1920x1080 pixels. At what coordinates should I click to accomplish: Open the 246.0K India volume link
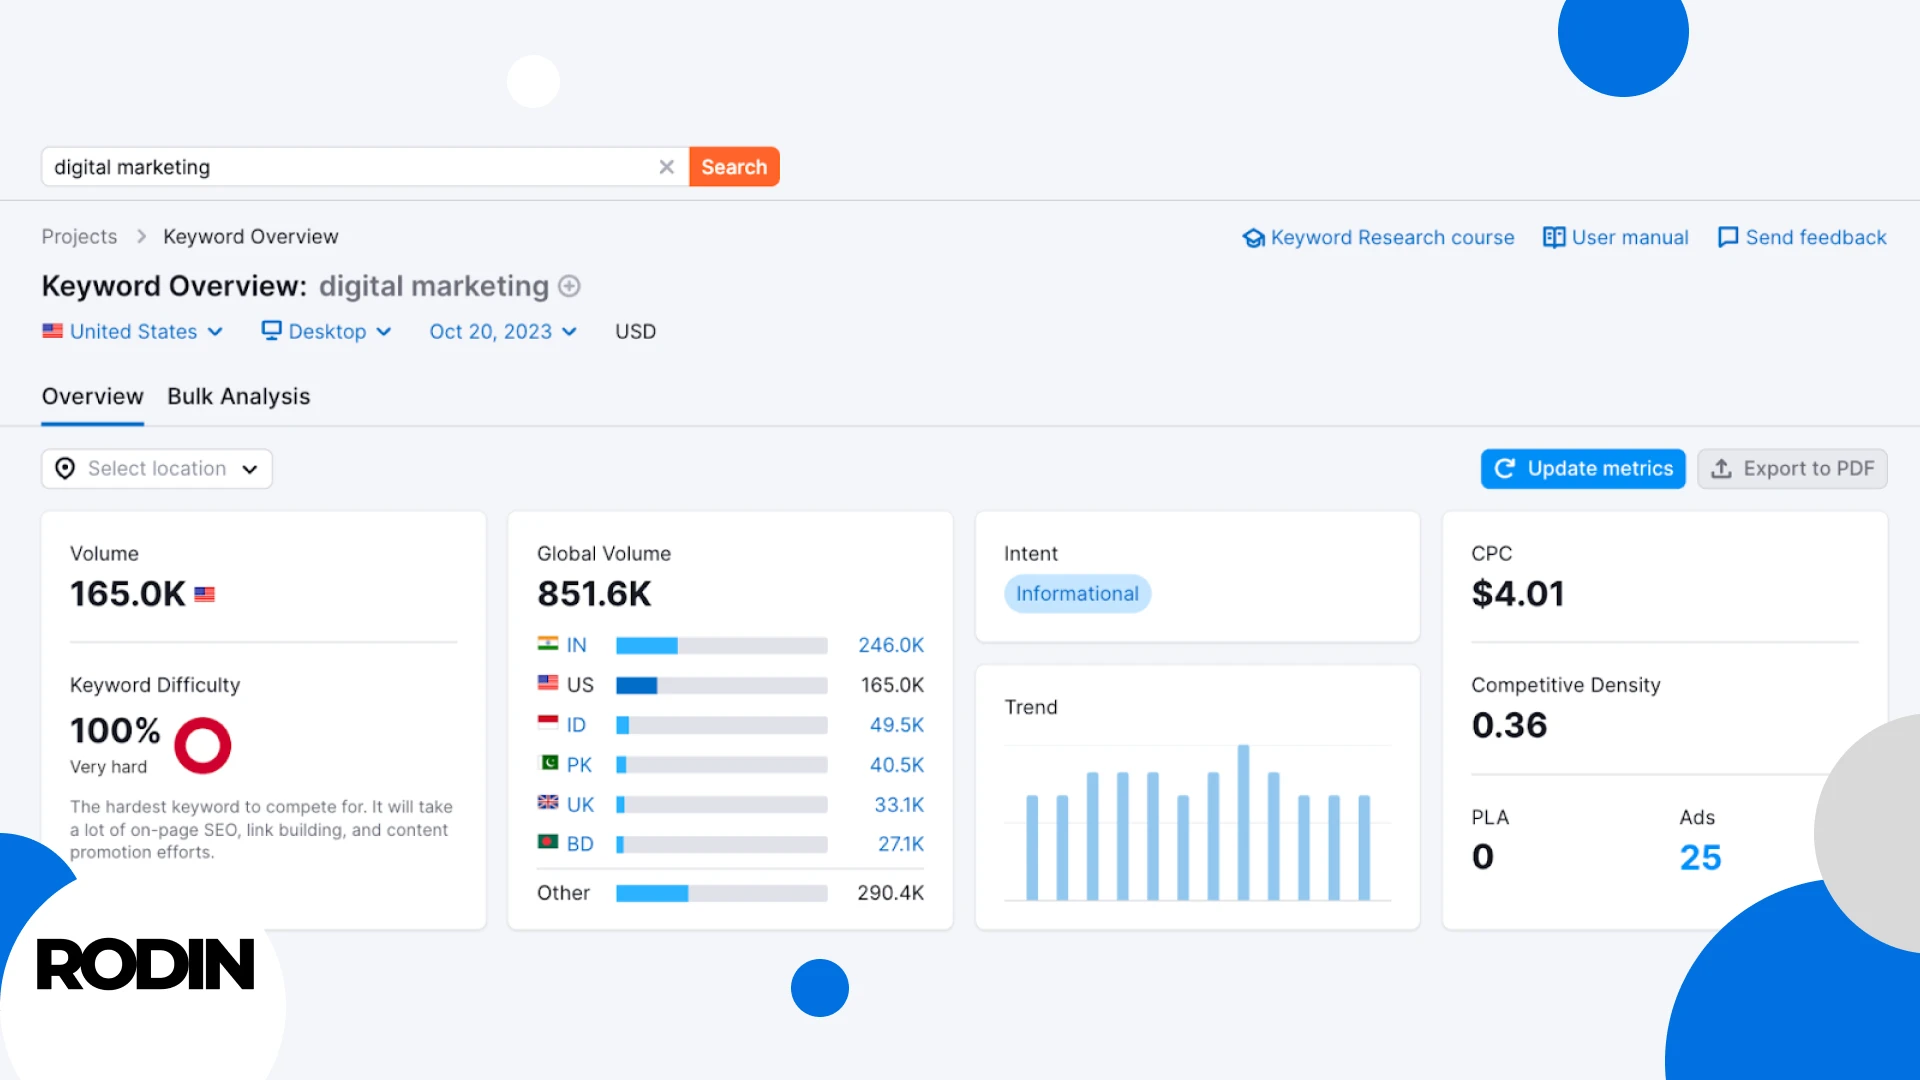tap(891, 646)
